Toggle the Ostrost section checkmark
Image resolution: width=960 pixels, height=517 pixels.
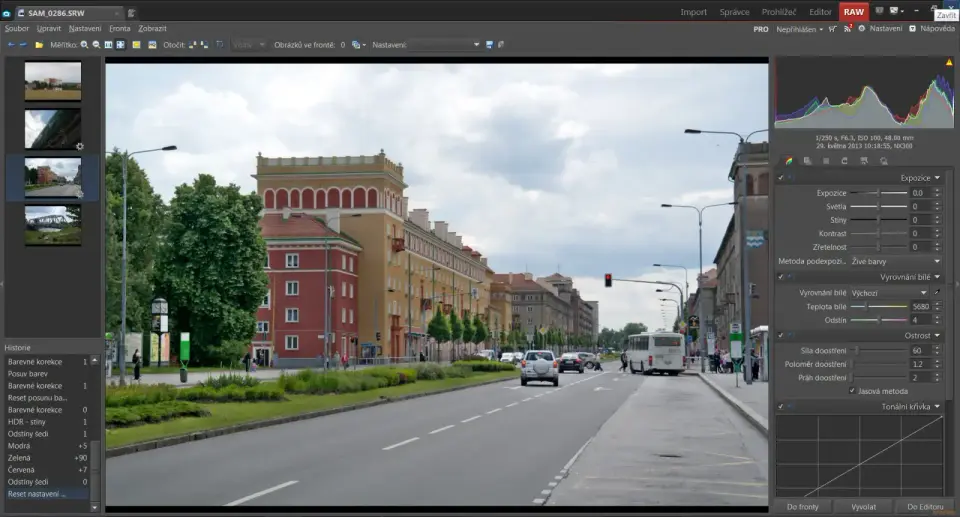[781, 335]
